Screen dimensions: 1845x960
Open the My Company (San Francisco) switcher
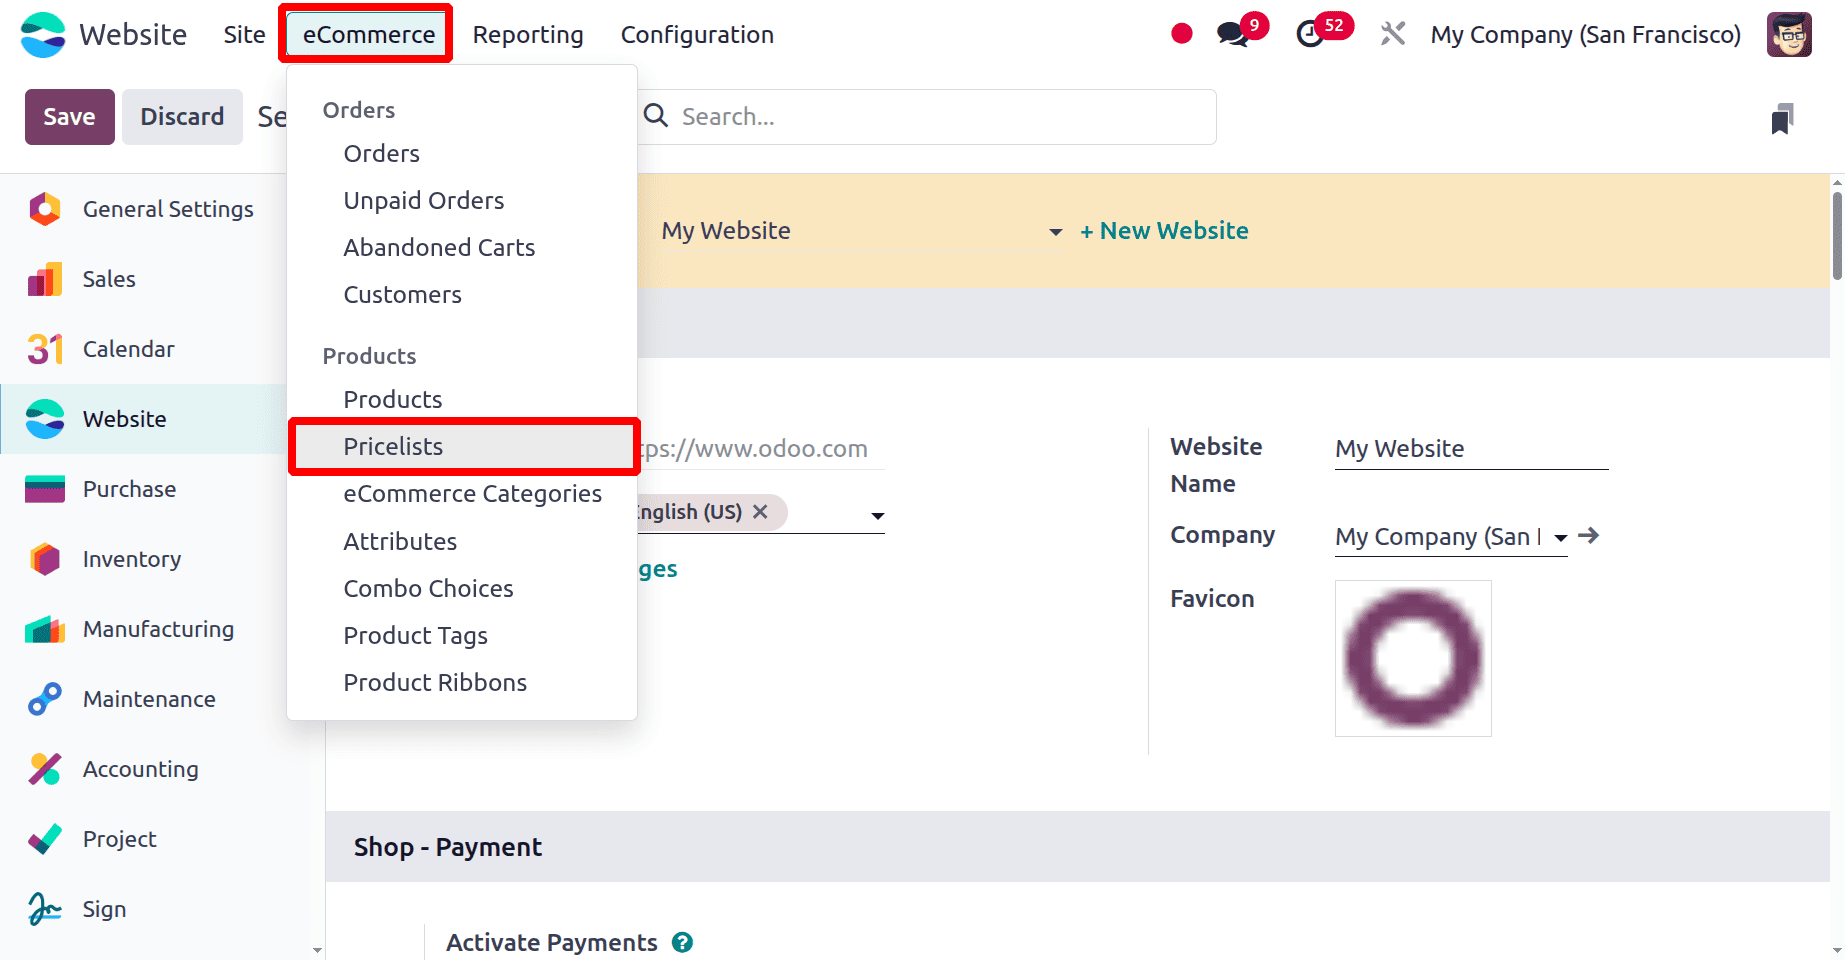tap(1585, 35)
